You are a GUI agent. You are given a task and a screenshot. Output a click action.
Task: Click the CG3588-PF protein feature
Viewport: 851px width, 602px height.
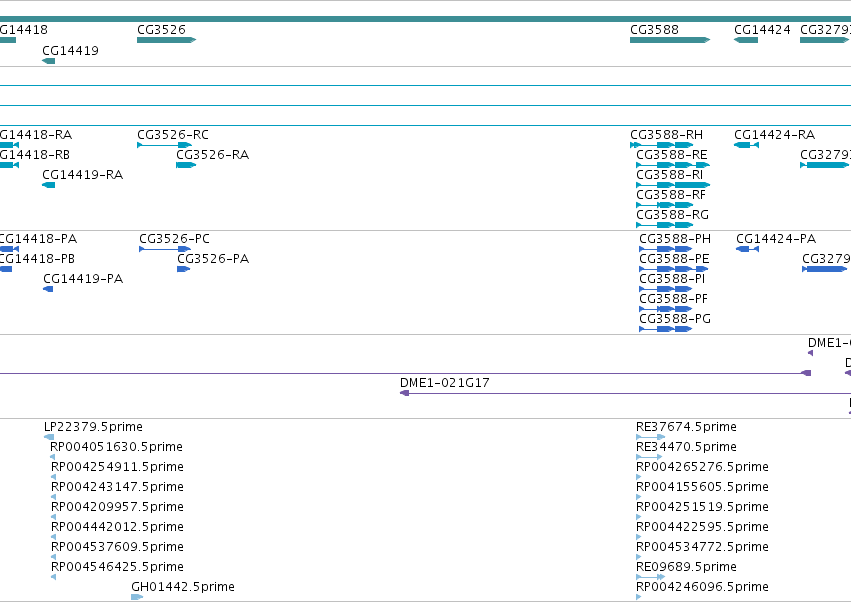(x=665, y=309)
